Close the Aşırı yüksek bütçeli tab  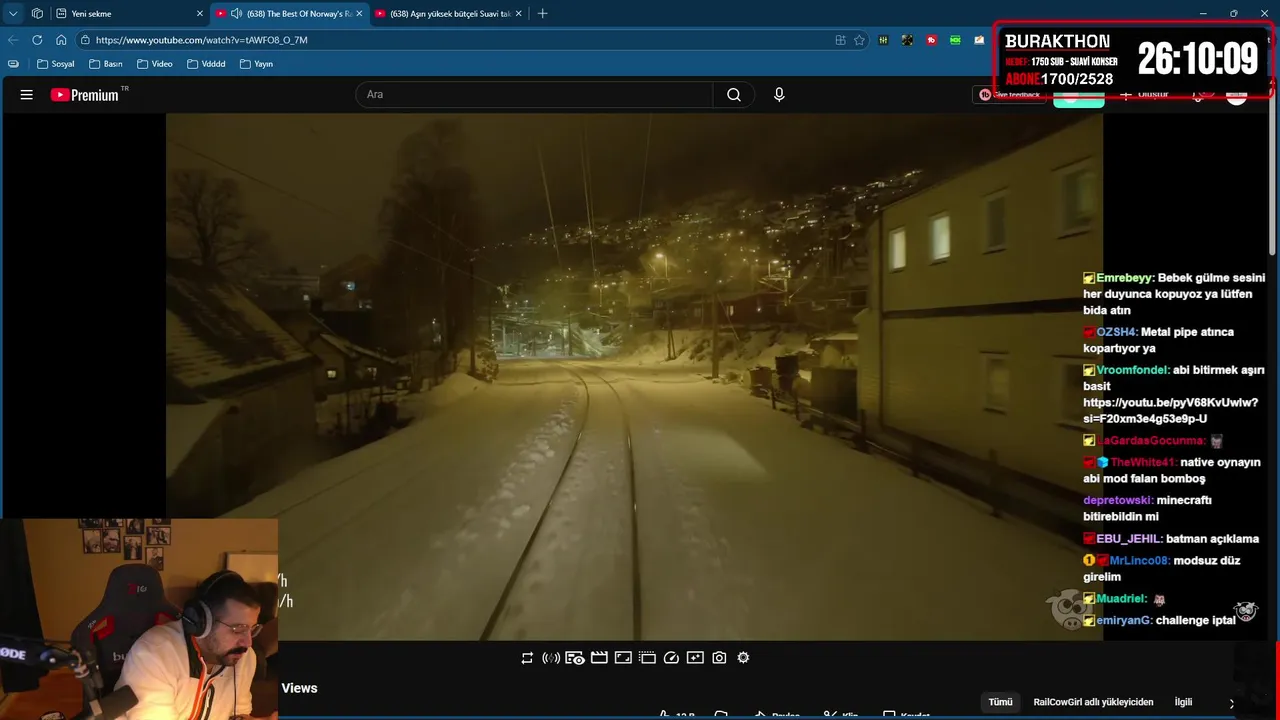pos(519,14)
